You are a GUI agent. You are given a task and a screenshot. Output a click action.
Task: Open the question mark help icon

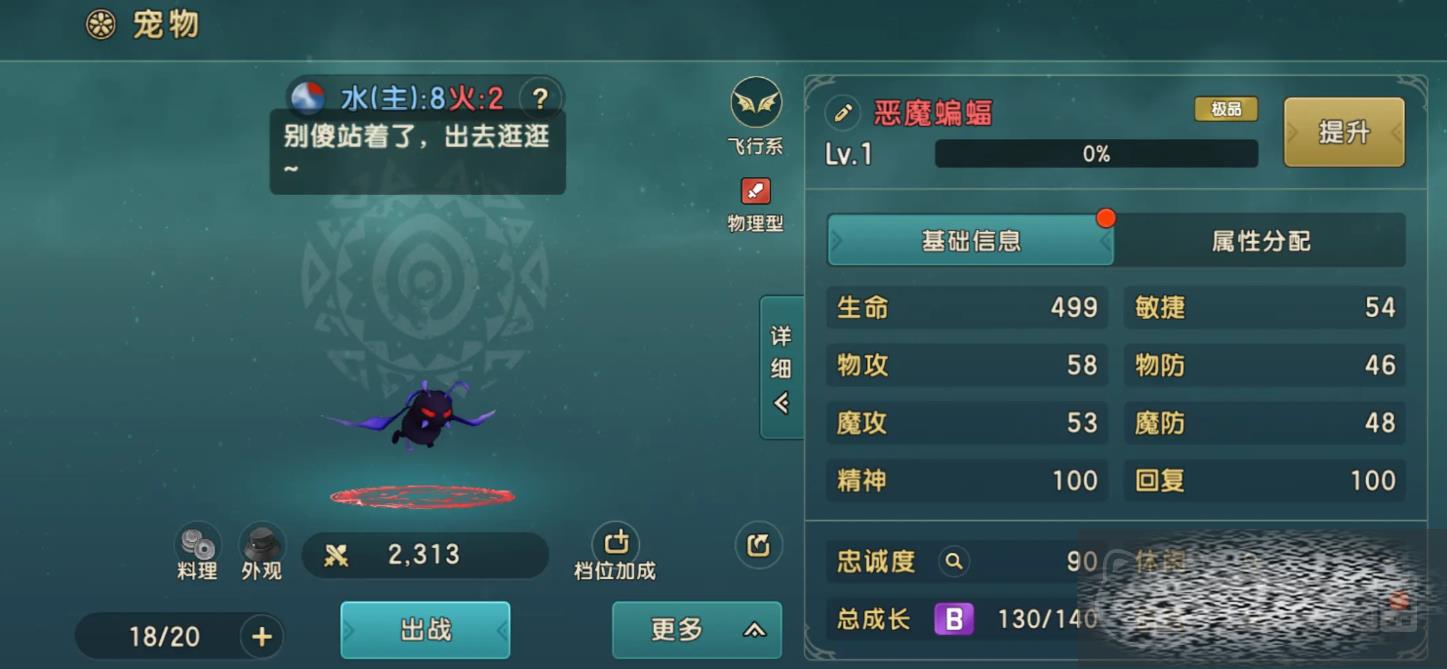(540, 98)
